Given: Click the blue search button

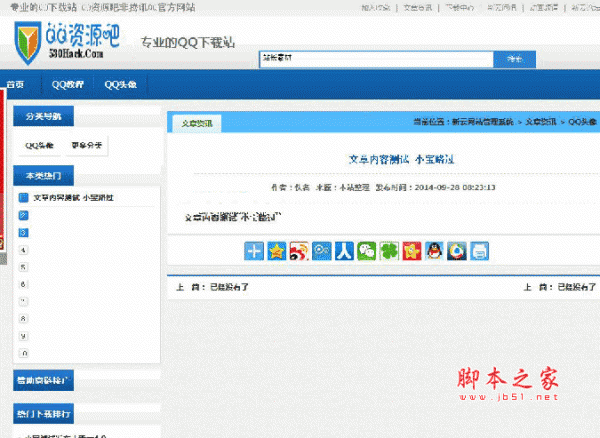Looking at the screenshot, I should (x=514, y=59).
